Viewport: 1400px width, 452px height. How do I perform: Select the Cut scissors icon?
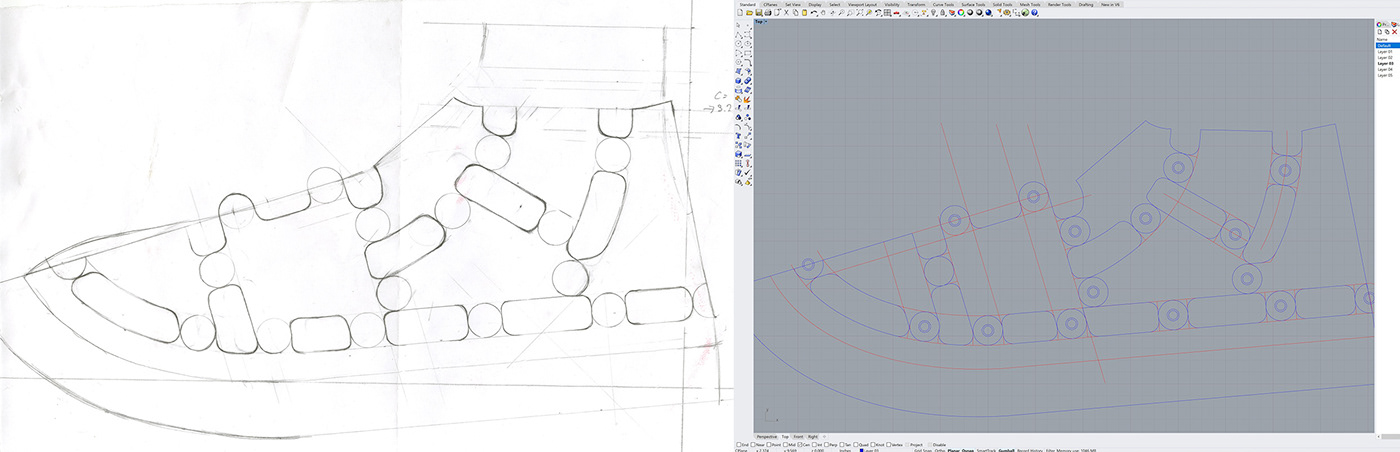tap(786, 12)
